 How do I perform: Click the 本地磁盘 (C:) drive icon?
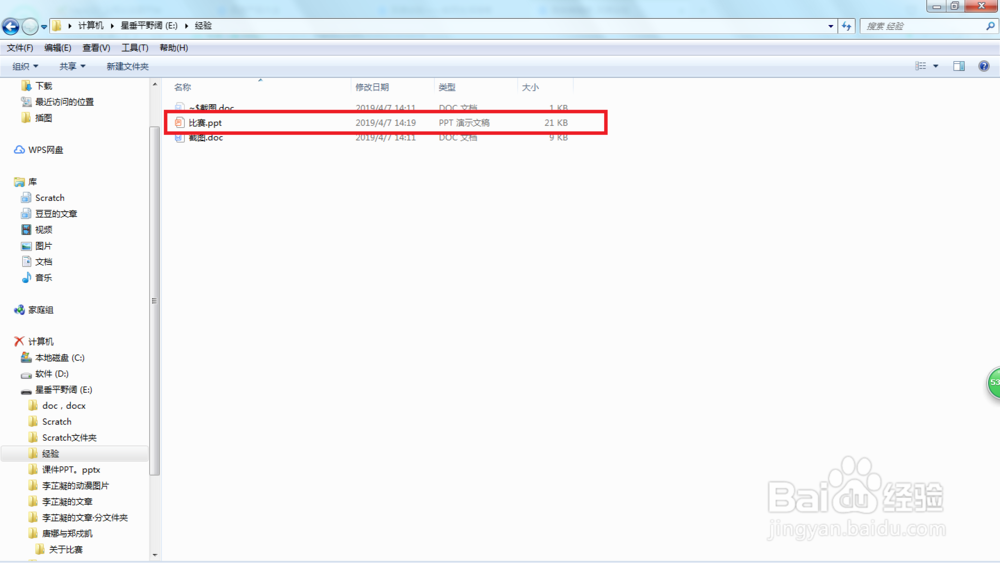26,357
